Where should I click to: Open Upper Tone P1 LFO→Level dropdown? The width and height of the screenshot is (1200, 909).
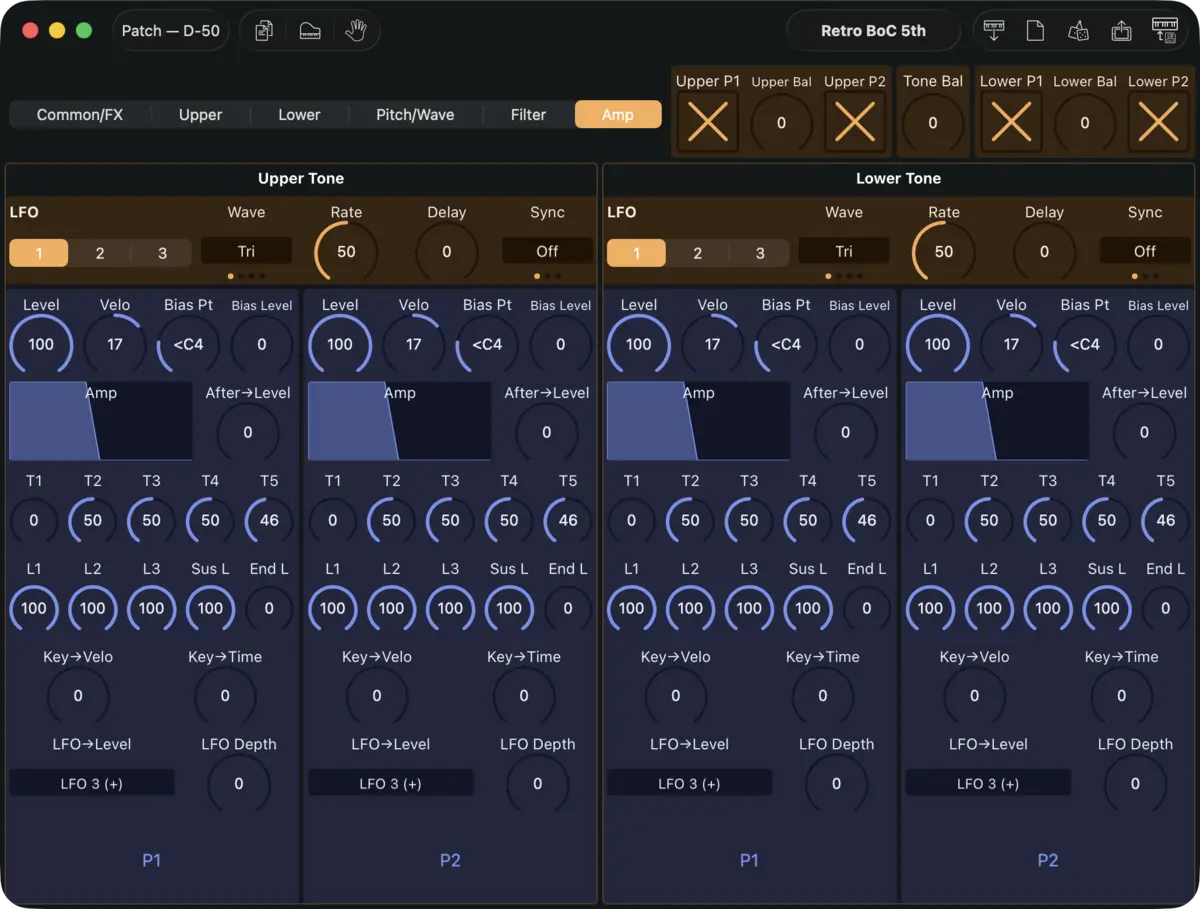[92, 783]
